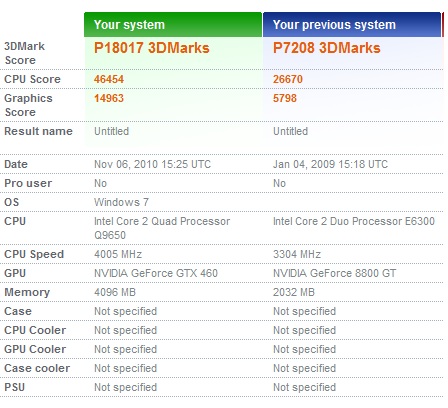
Task: Click the Windows 7 OS entry
Action: pos(121,202)
